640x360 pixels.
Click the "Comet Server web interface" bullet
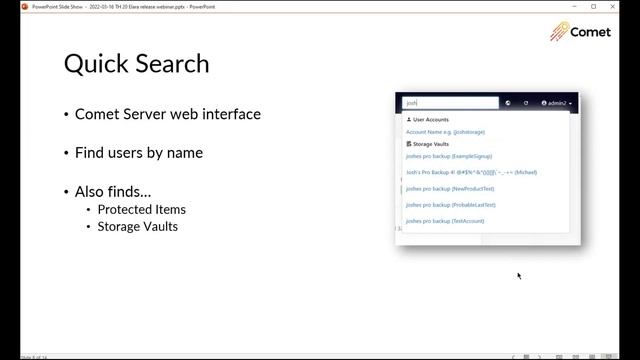[x=167, y=114]
